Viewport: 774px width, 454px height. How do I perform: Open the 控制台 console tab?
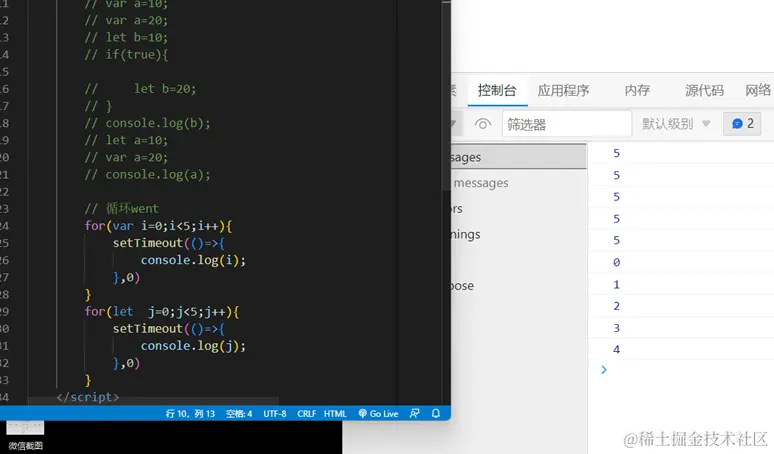[x=497, y=90]
